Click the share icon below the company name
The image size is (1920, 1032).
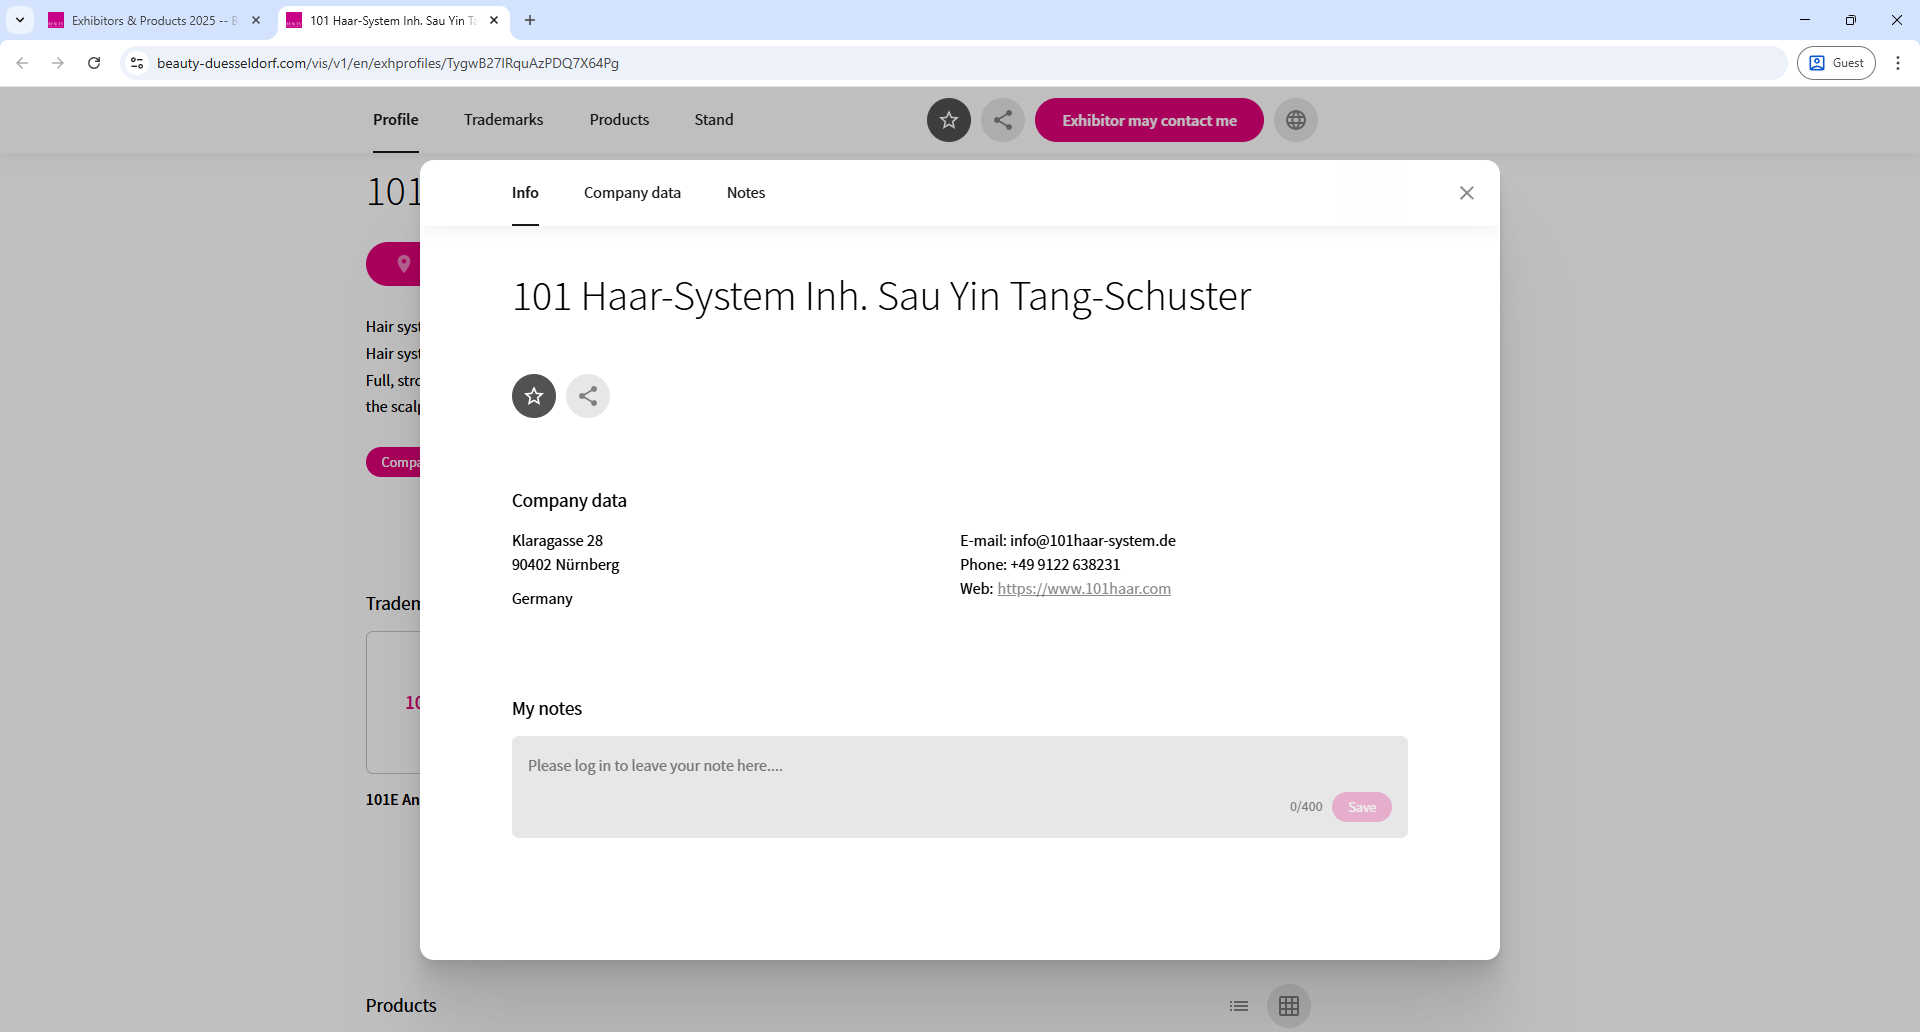point(587,396)
